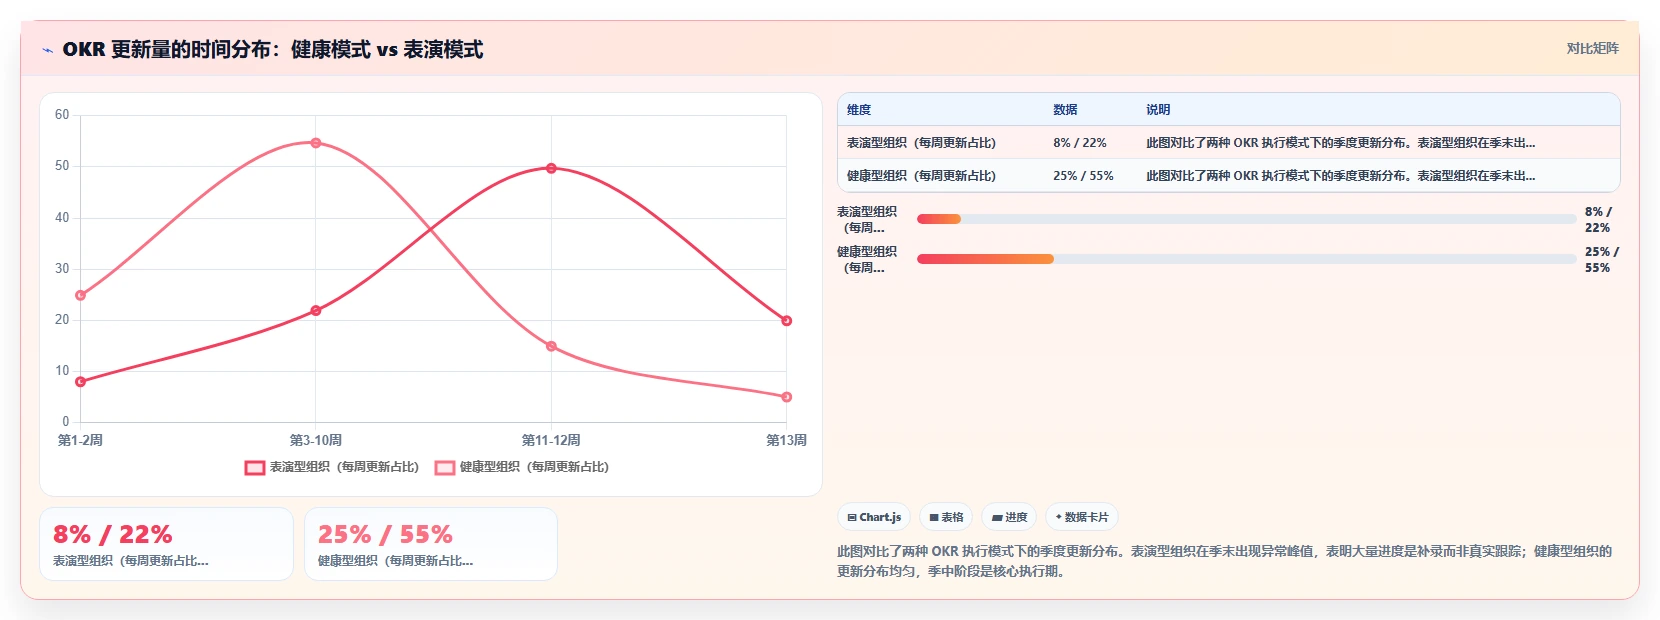The width and height of the screenshot is (1660, 620).
Task: Click the 健康型组织 progress bar
Action: (1246, 259)
